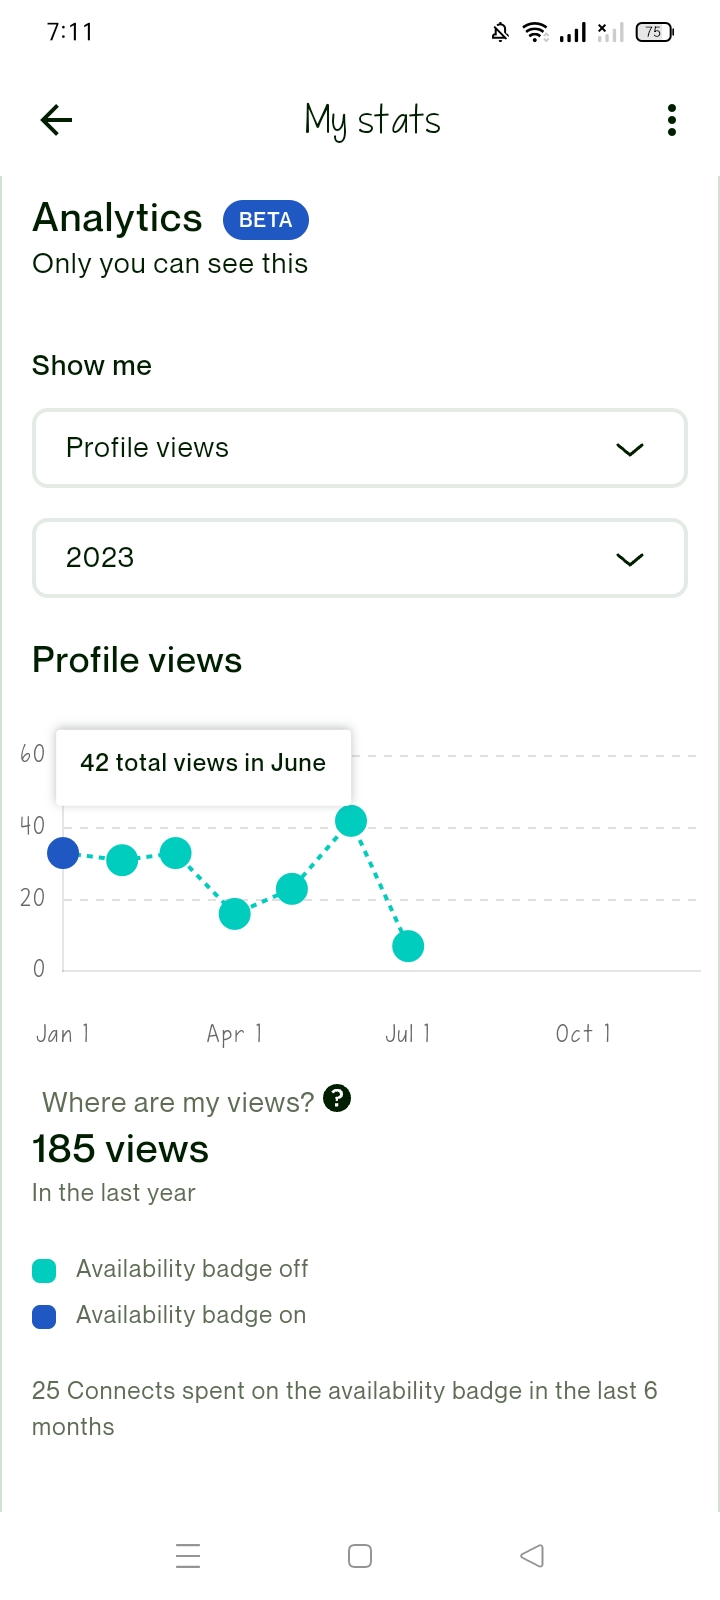Tap the Android home square icon
The width and height of the screenshot is (720, 1600).
point(360,1556)
